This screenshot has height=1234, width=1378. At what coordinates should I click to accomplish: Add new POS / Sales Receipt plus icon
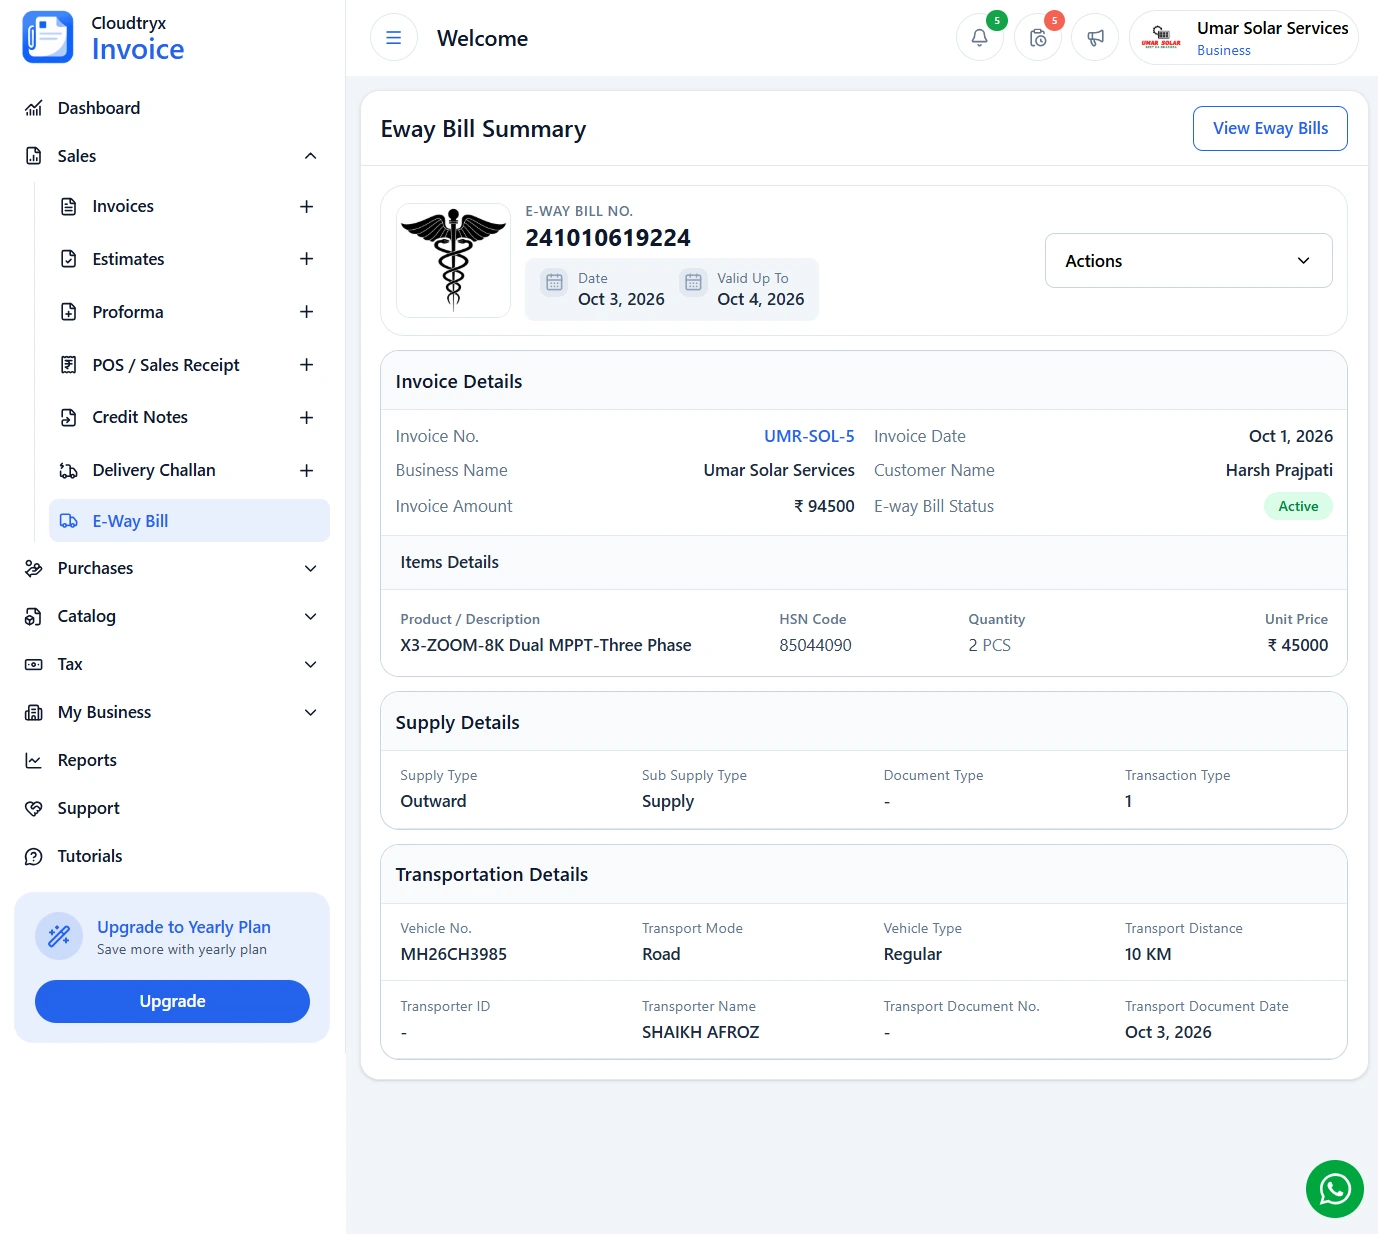click(306, 365)
